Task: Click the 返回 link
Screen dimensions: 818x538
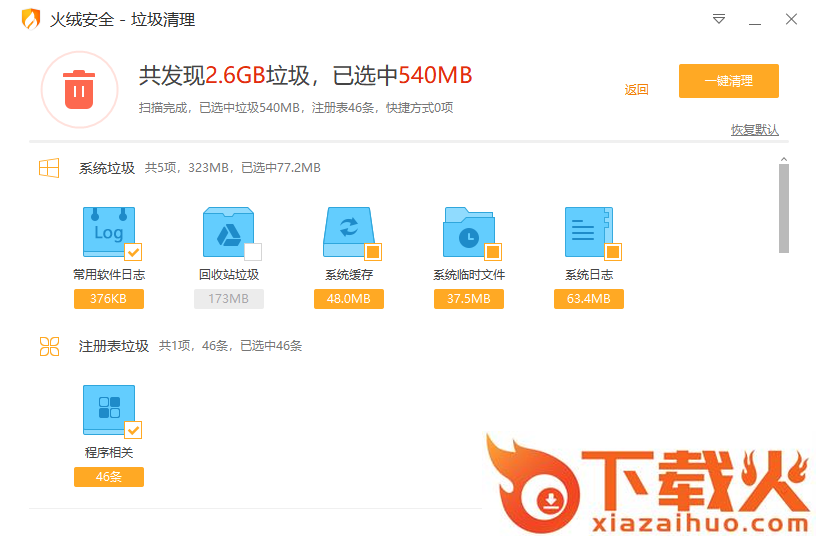Action: tap(636, 89)
